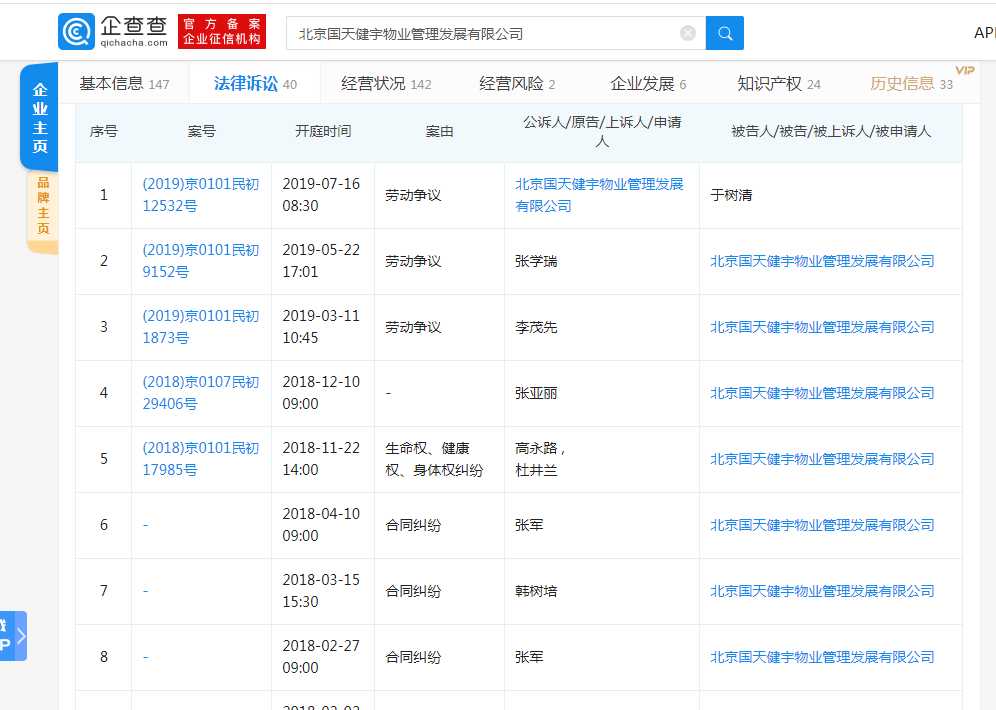Select defendant name 于树清

click(x=731, y=195)
